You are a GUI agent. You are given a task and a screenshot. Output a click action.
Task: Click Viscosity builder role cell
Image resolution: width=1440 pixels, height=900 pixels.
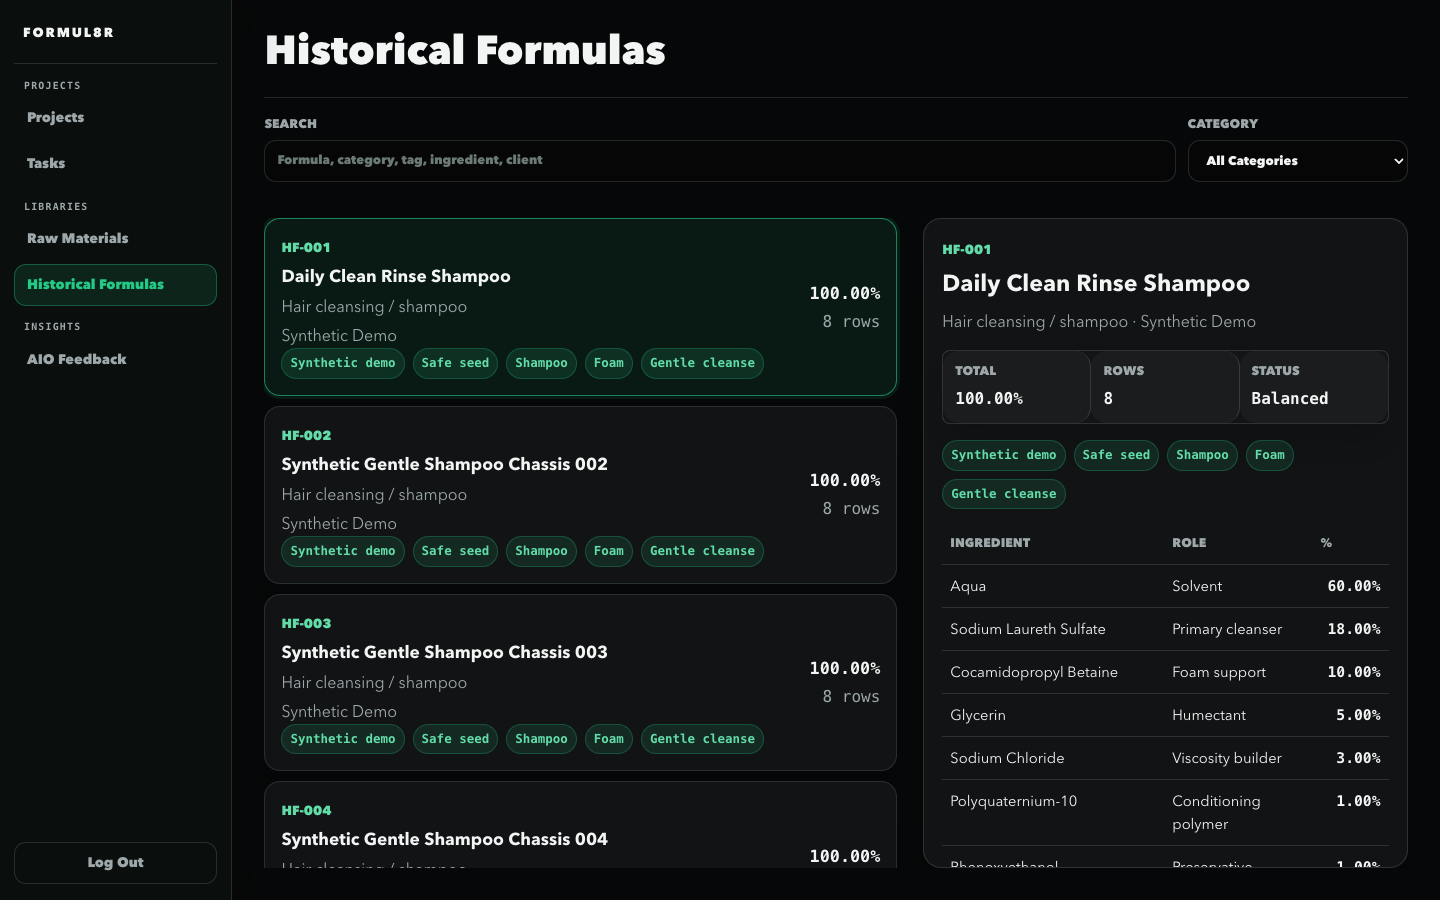tap(1227, 758)
